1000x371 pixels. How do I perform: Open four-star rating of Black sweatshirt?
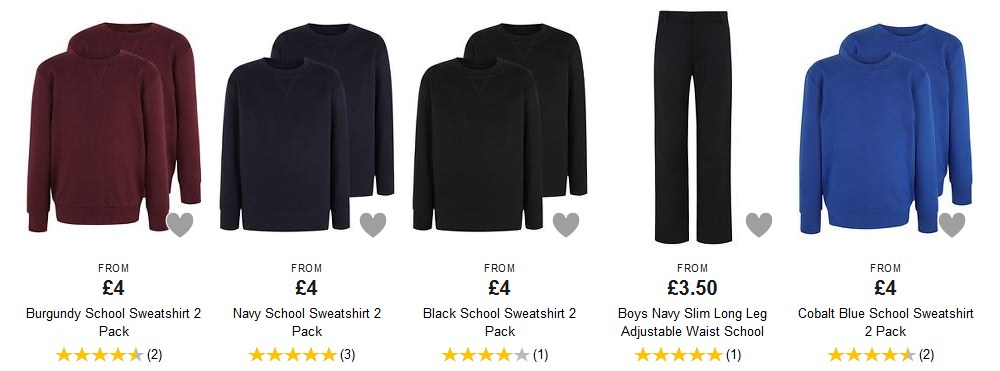click(x=495, y=355)
